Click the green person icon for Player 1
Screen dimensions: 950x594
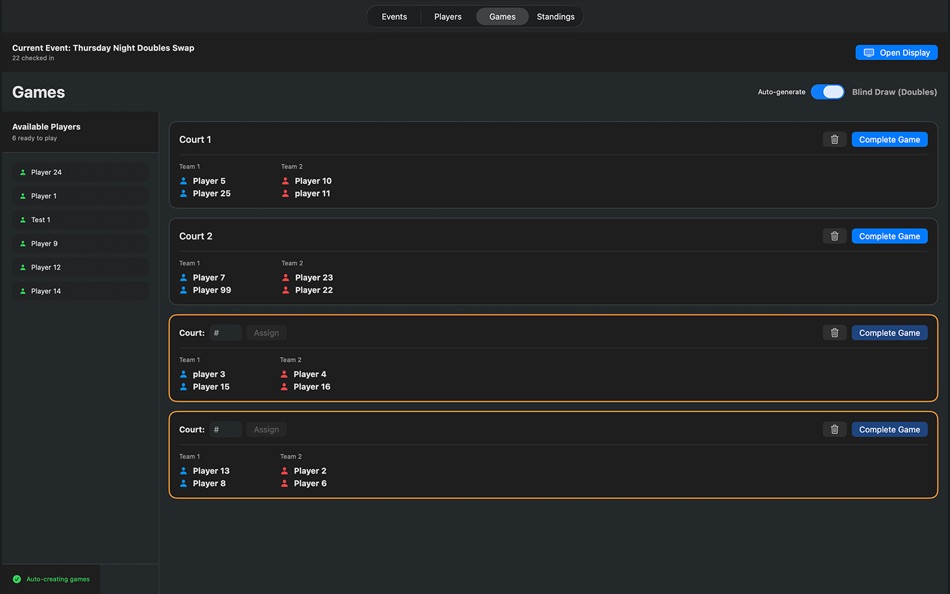coord(23,196)
